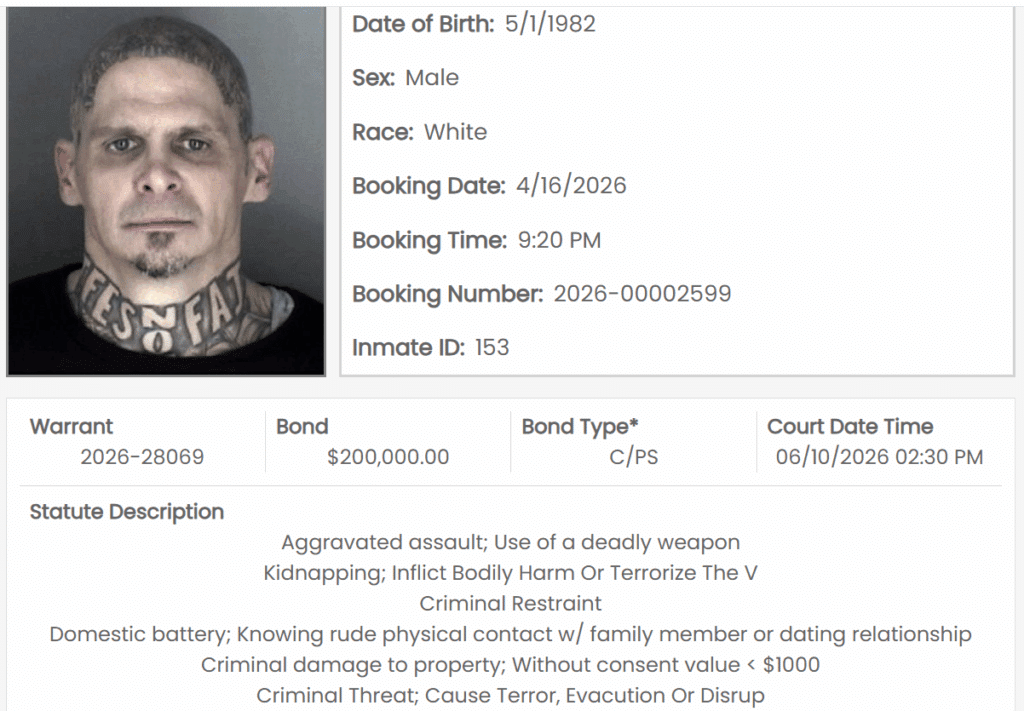Click the Race value White
This screenshot has height=711, width=1024.
click(x=455, y=132)
